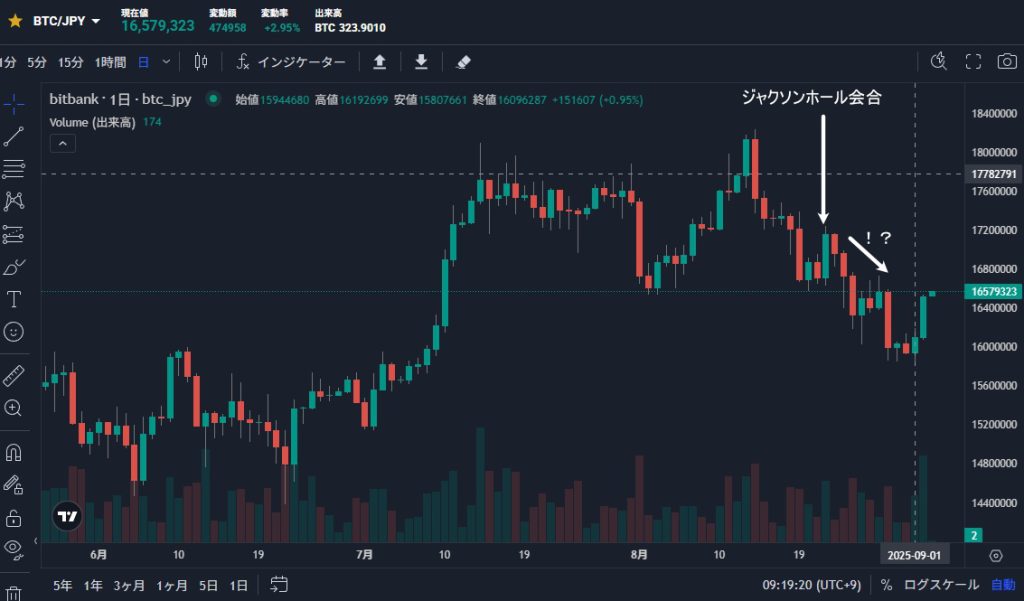Take a chart snapshot with the camera icon
This screenshot has width=1024, height=601.
[x=1007, y=61]
